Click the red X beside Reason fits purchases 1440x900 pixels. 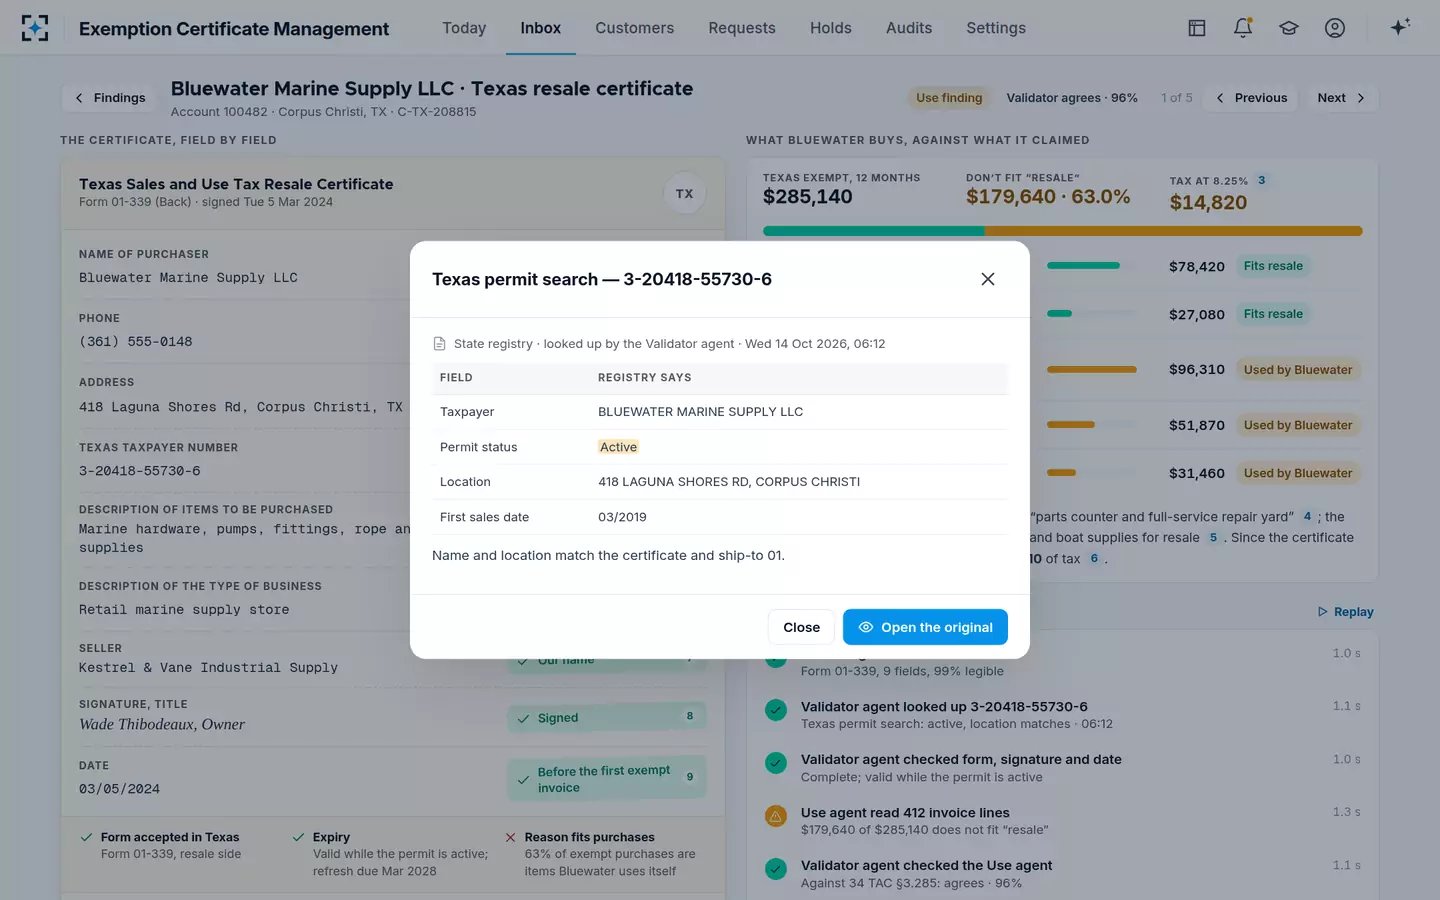point(511,838)
